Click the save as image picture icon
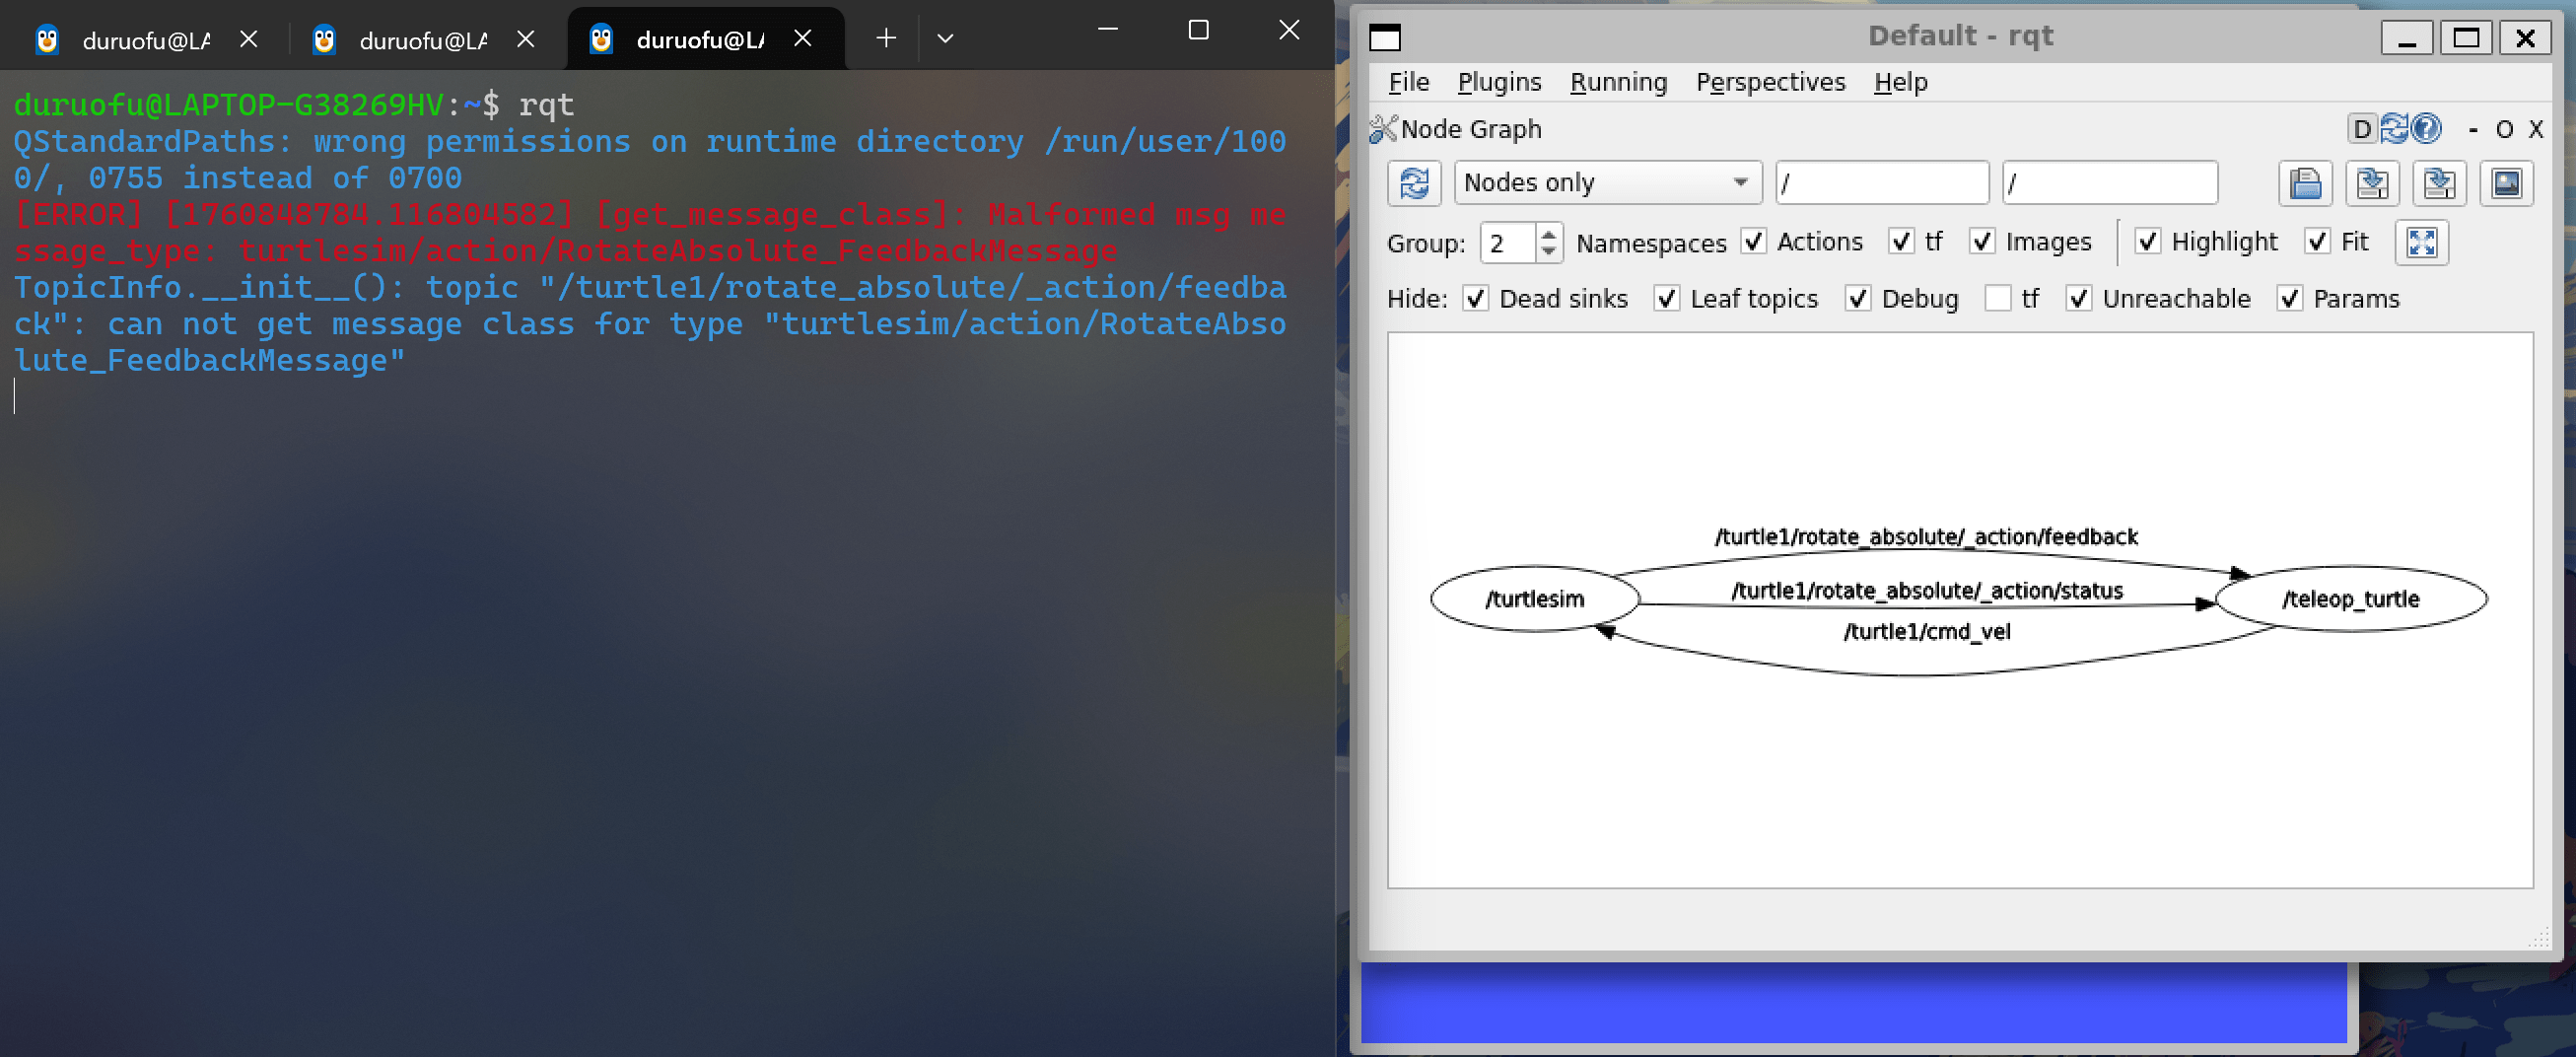The image size is (2576, 1057). (2506, 183)
